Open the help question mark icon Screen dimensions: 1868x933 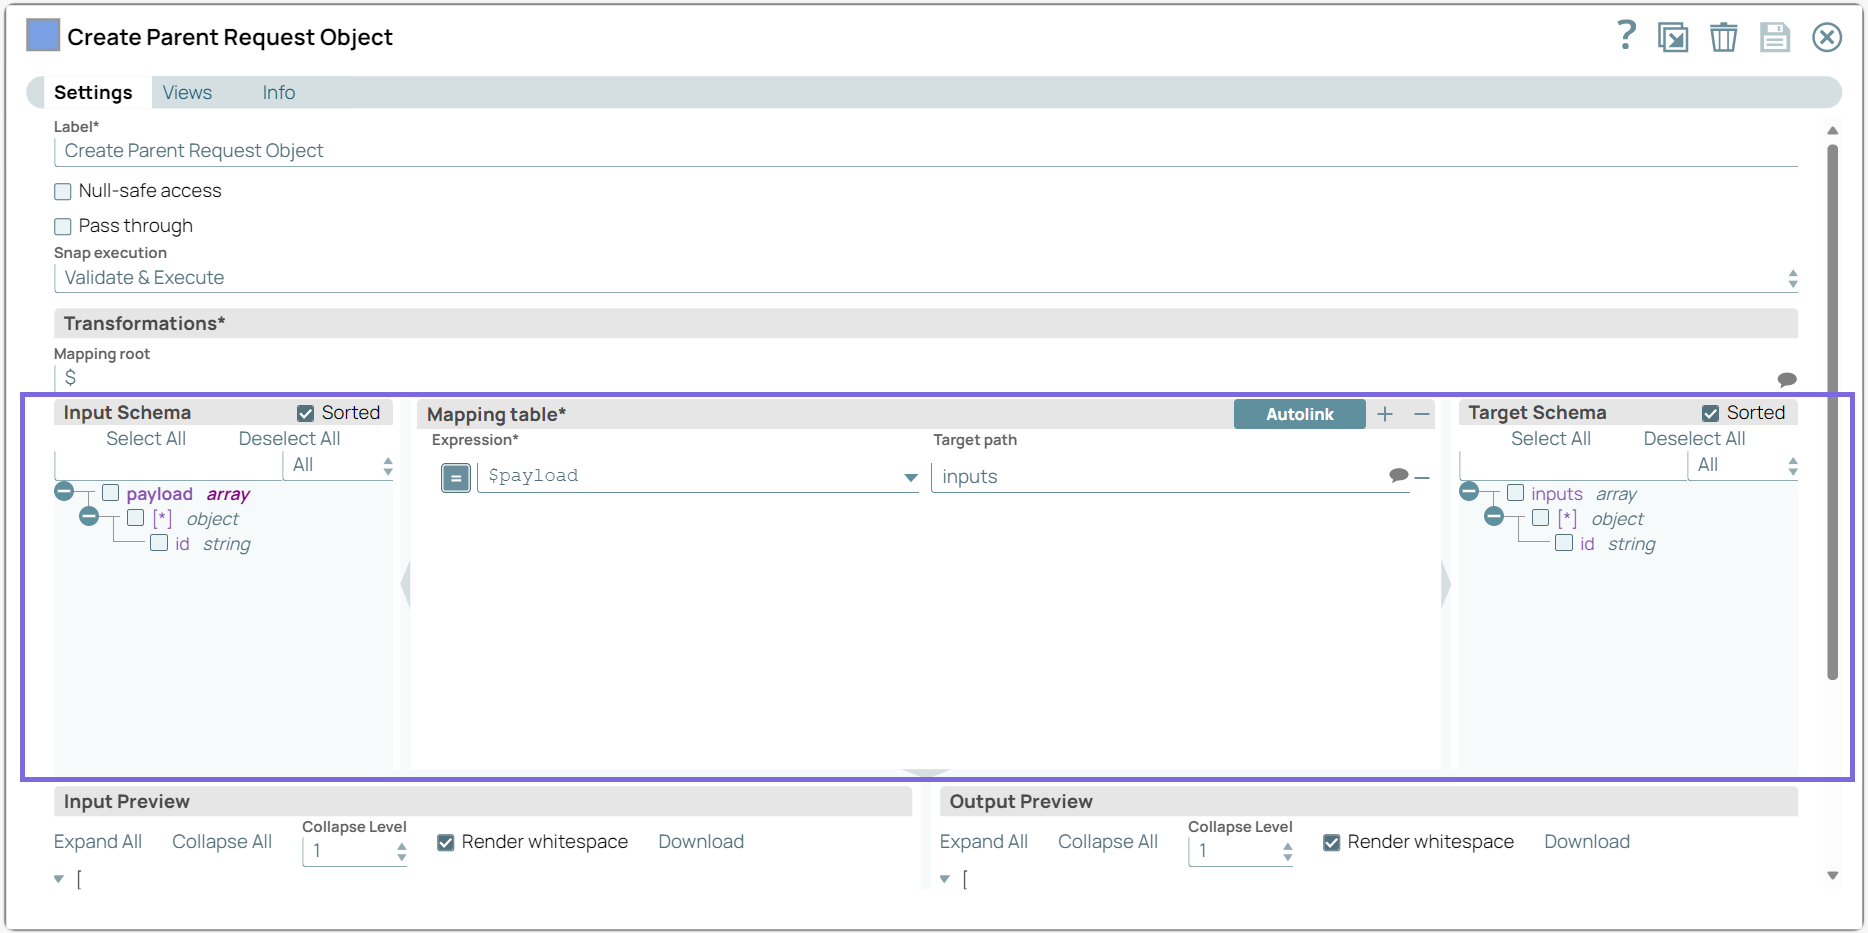pyautogui.click(x=1626, y=36)
